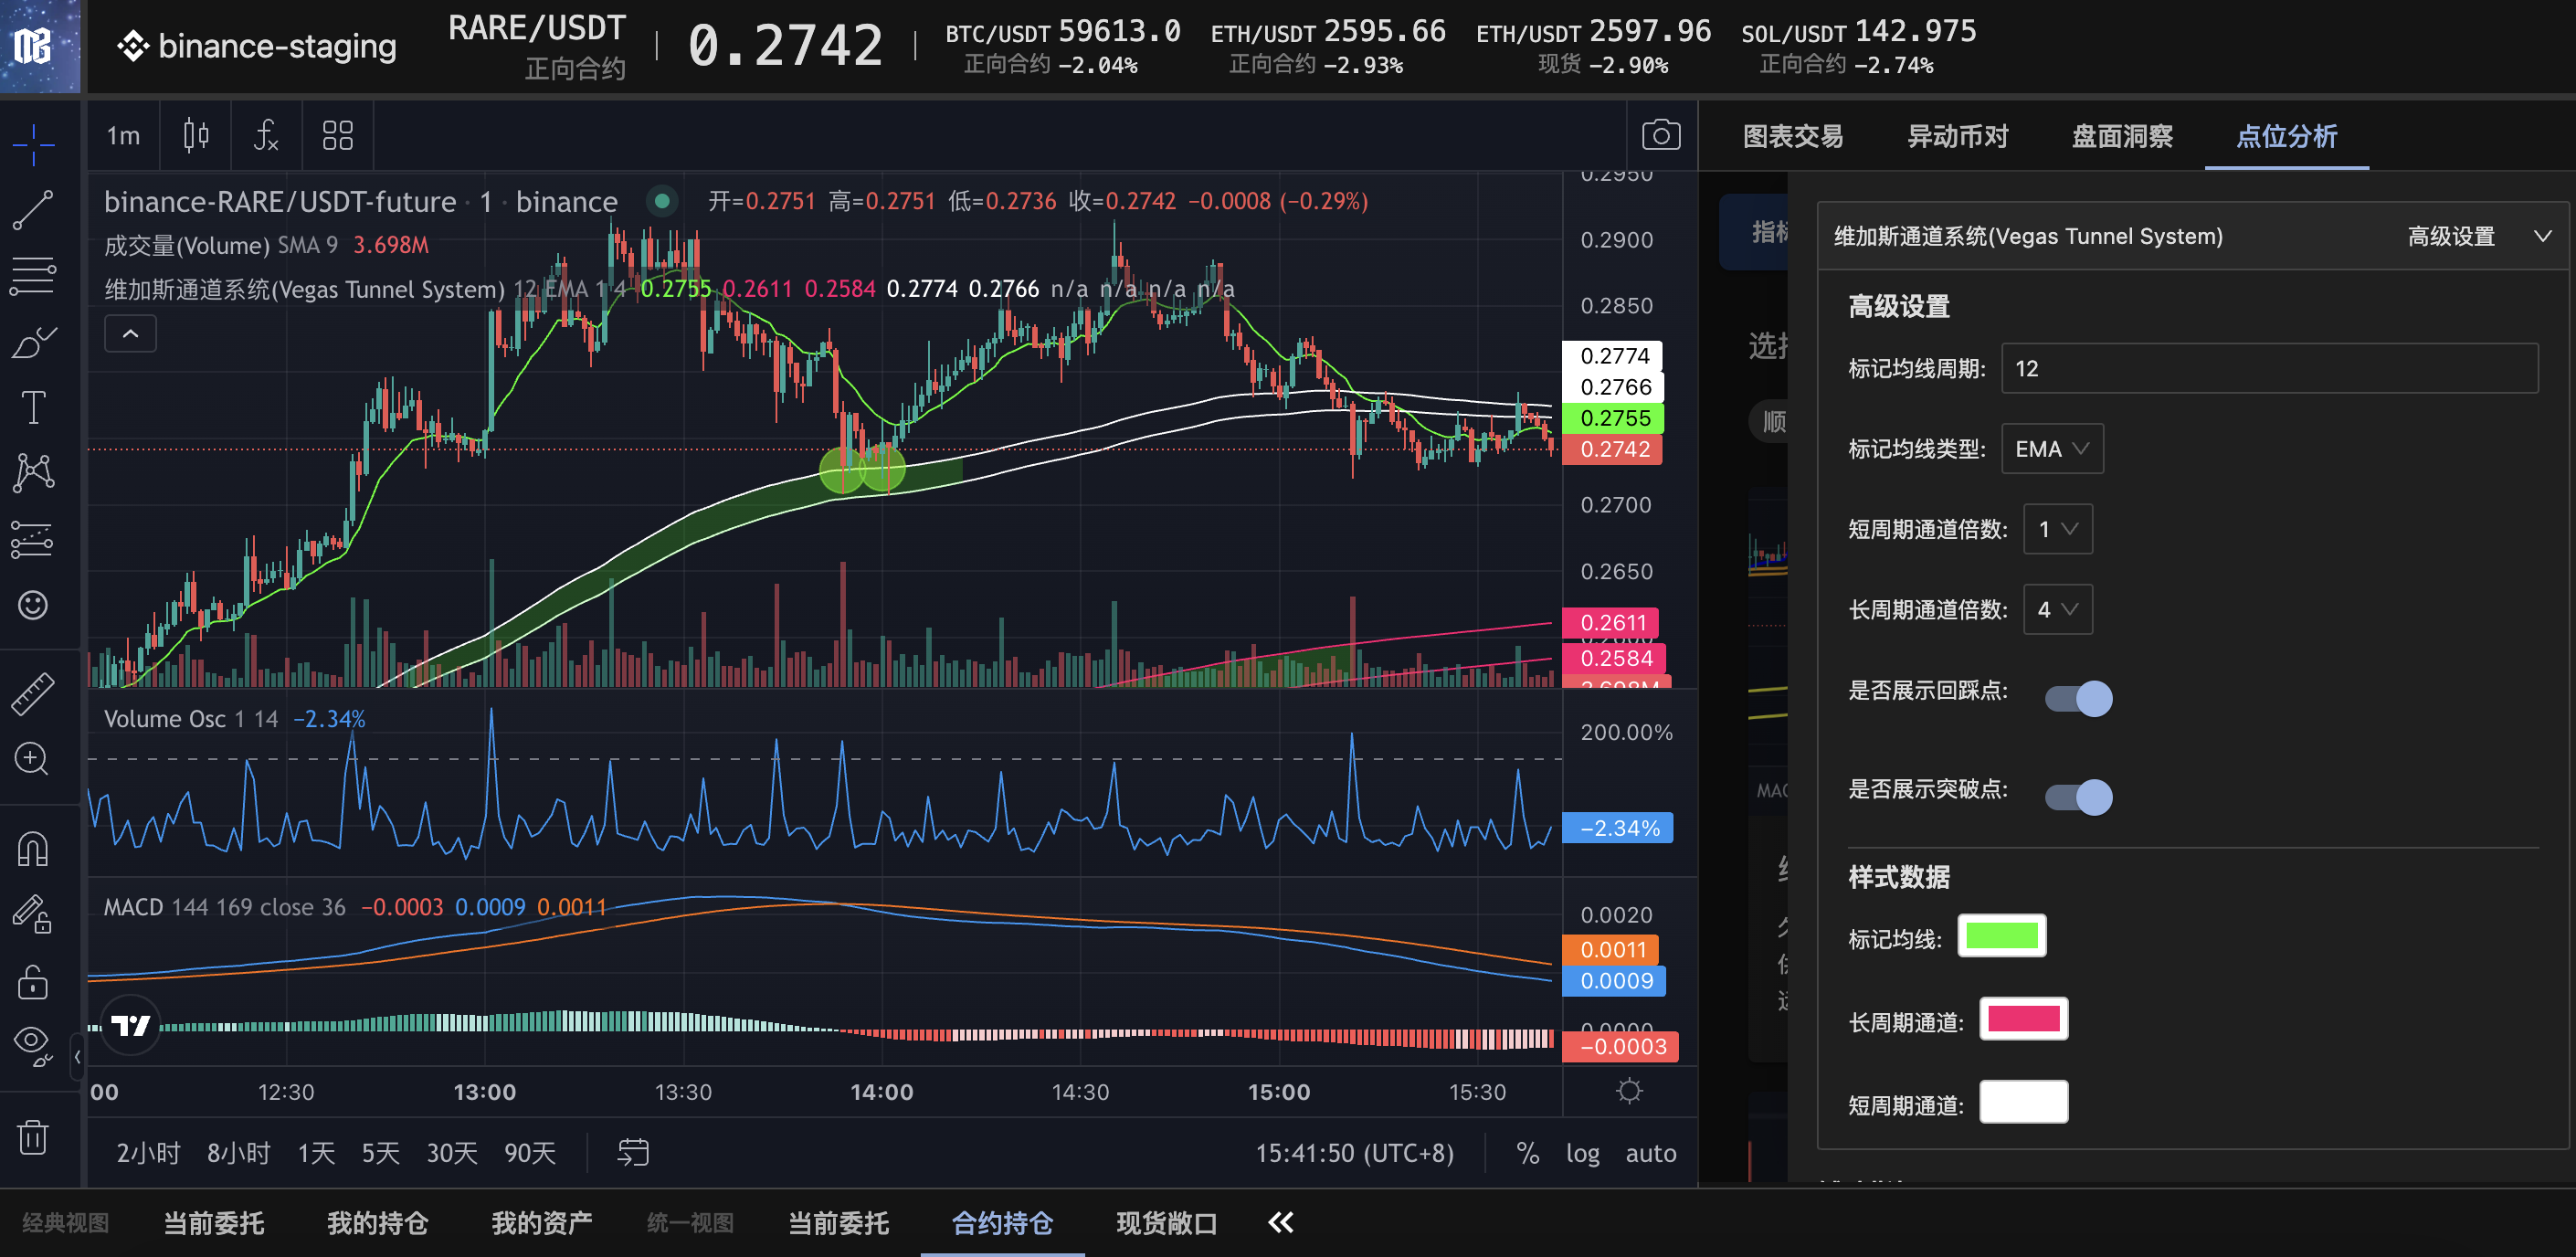Open the 标记均线类型 EMA dropdown
2576x1257 pixels.
point(2051,449)
